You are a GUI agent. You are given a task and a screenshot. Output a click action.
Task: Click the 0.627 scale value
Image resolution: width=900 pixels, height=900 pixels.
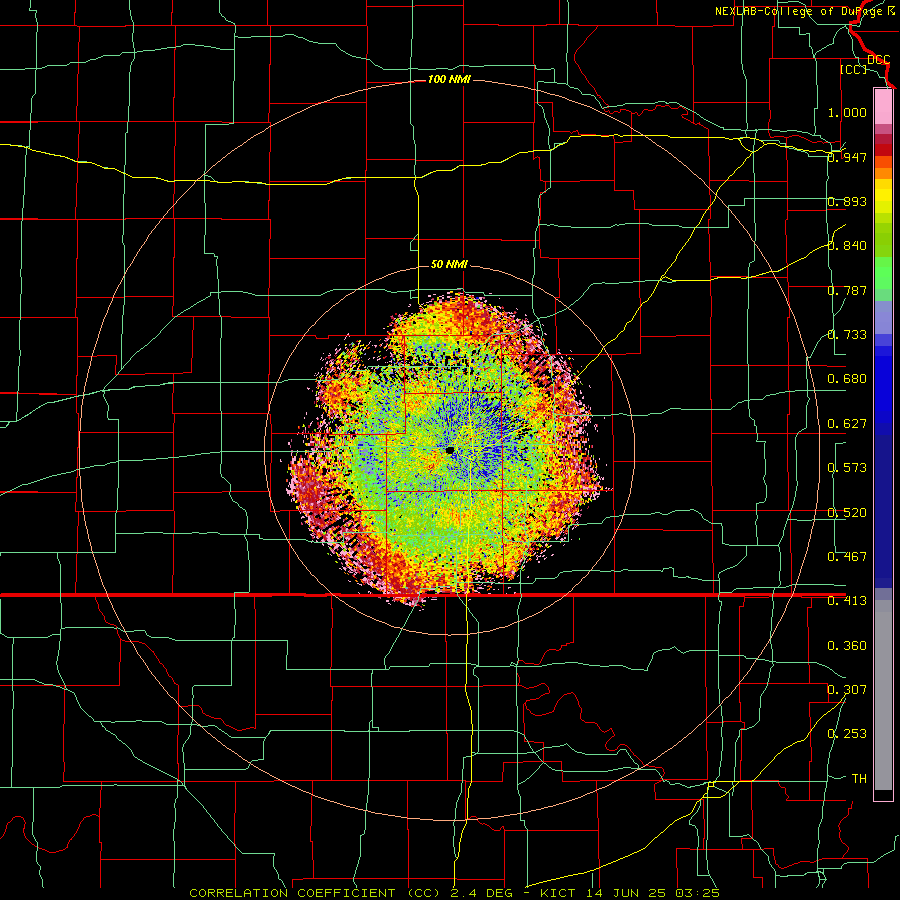click(847, 424)
